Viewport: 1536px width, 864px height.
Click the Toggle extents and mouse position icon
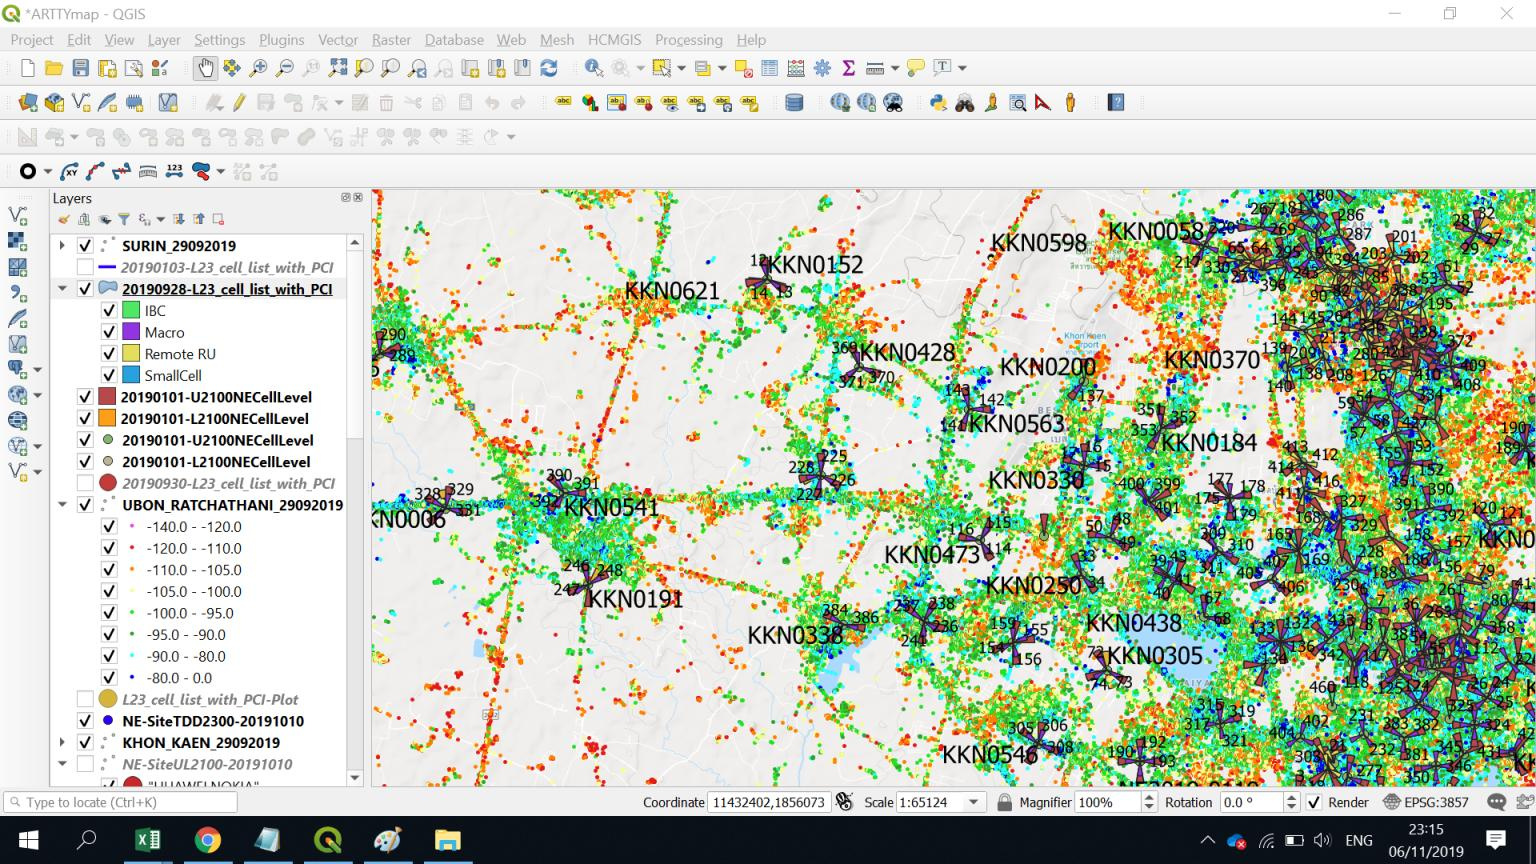(x=844, y=802)
